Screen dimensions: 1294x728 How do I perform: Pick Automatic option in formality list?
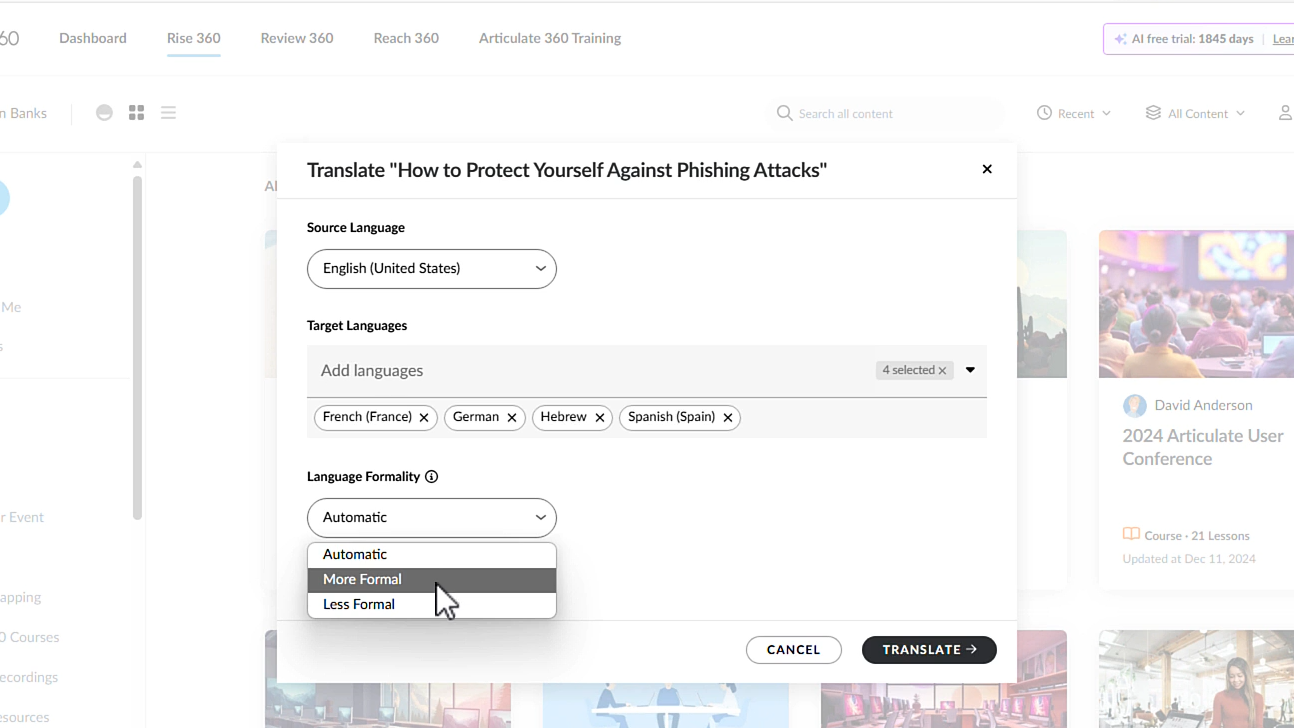(x=355, y=555)
